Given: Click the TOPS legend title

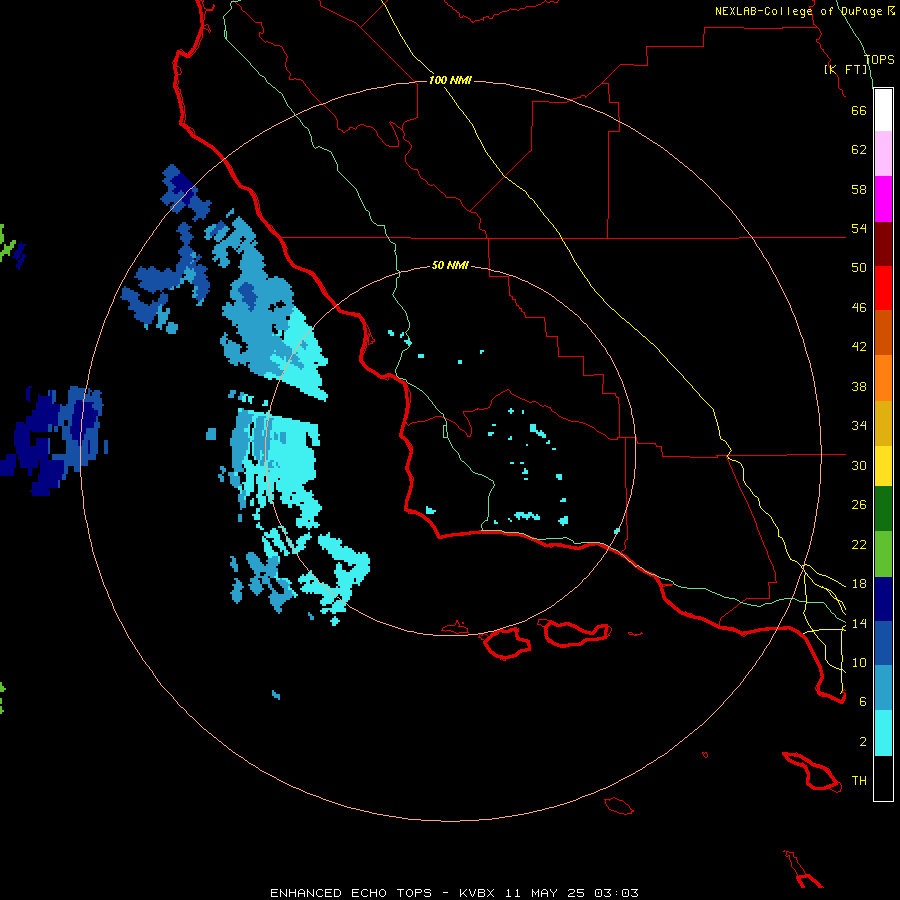Looking at the screenshot, I should pyautogui.click(x=879, y=59).
